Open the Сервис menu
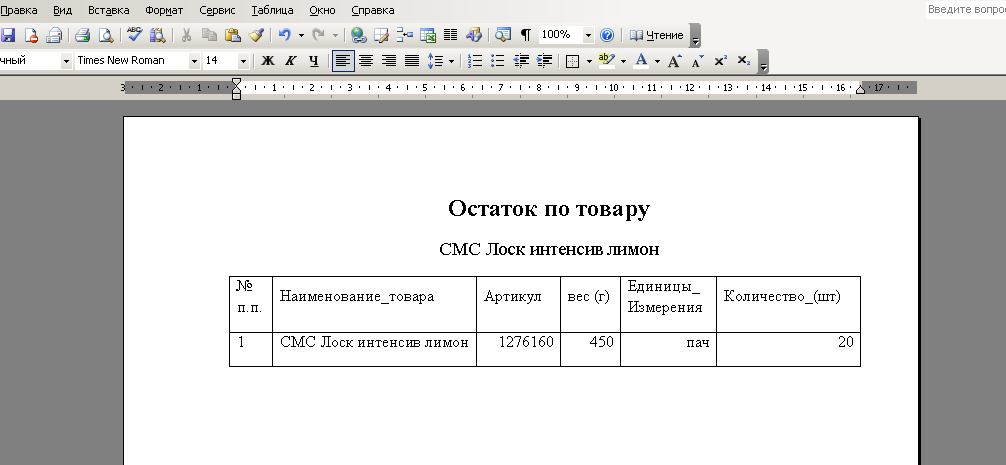 (217, 10)
